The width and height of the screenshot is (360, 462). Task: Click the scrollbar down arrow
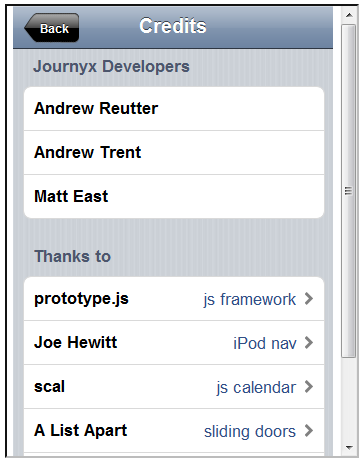(349, 447)
